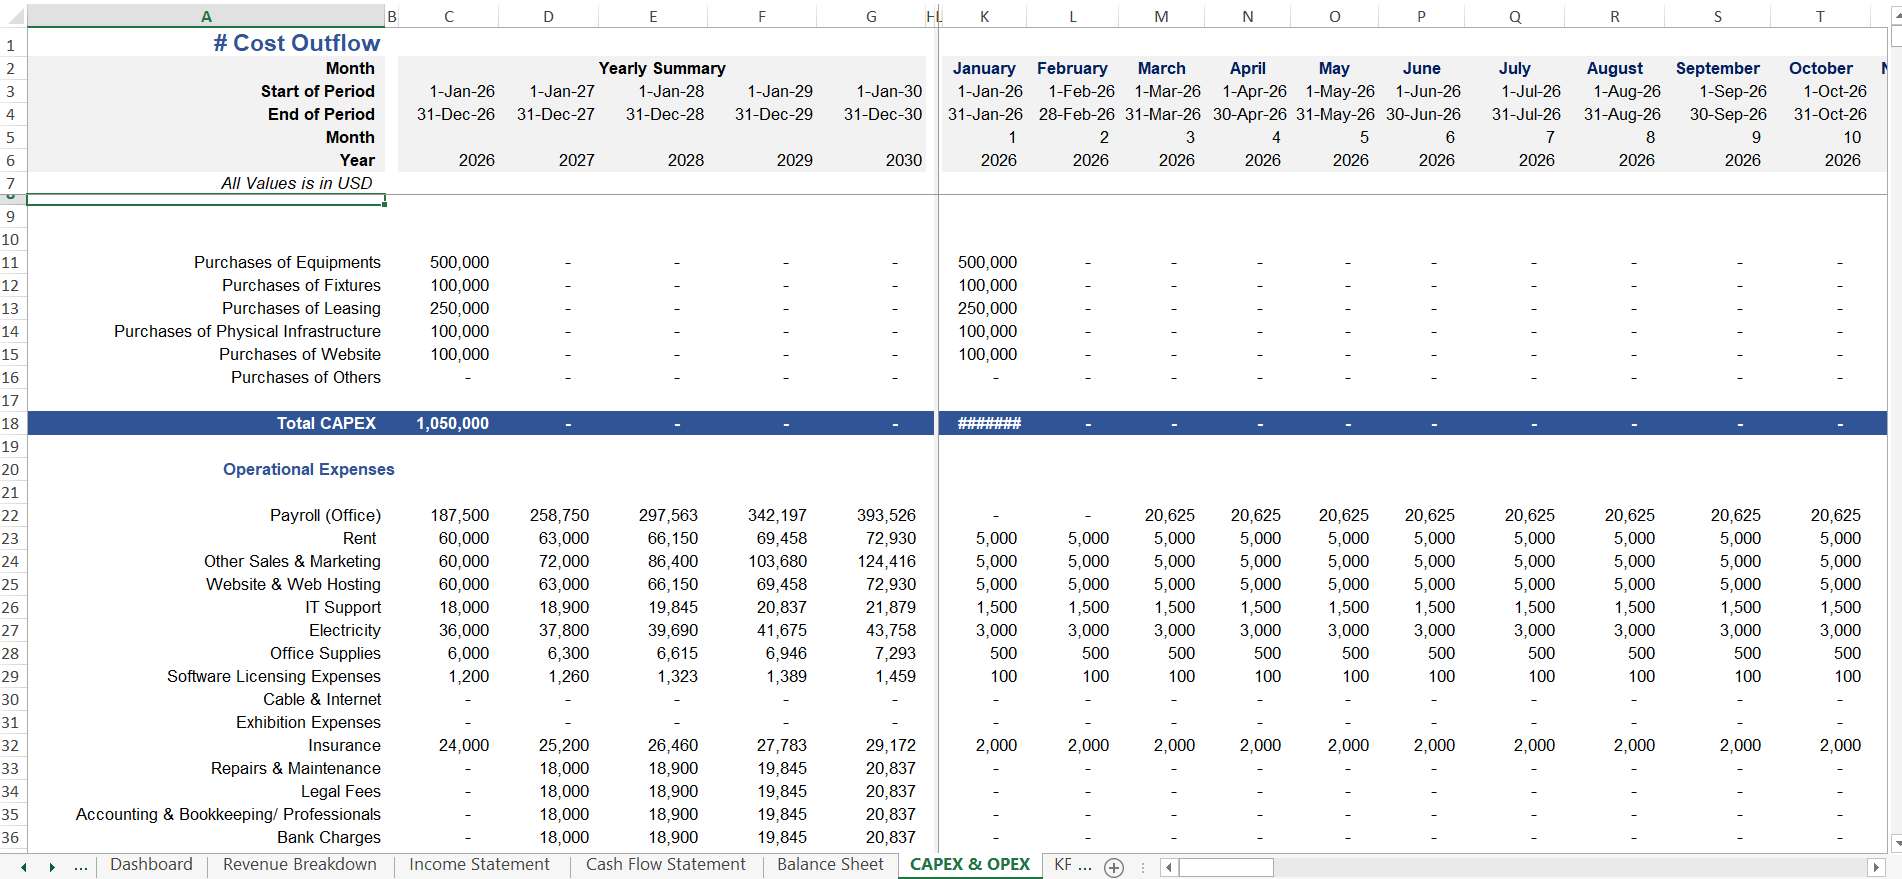Click the next sheet navigation arrow
This screenshot has width=1902, height=879.
[x=52, y=867]
